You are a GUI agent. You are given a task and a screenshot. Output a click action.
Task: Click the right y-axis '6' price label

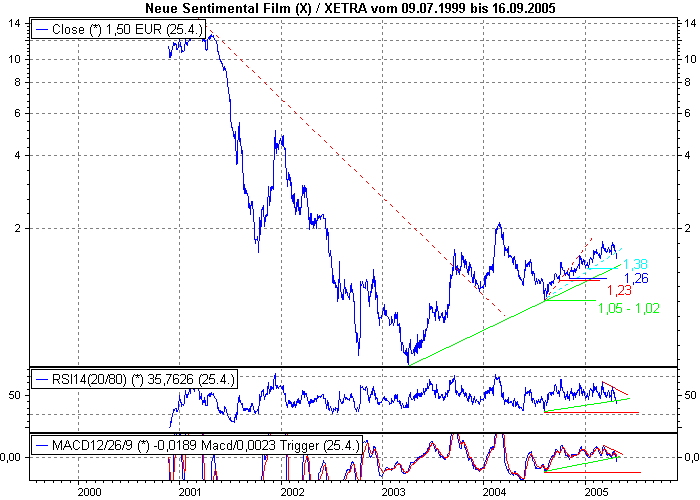pos(687,113)
